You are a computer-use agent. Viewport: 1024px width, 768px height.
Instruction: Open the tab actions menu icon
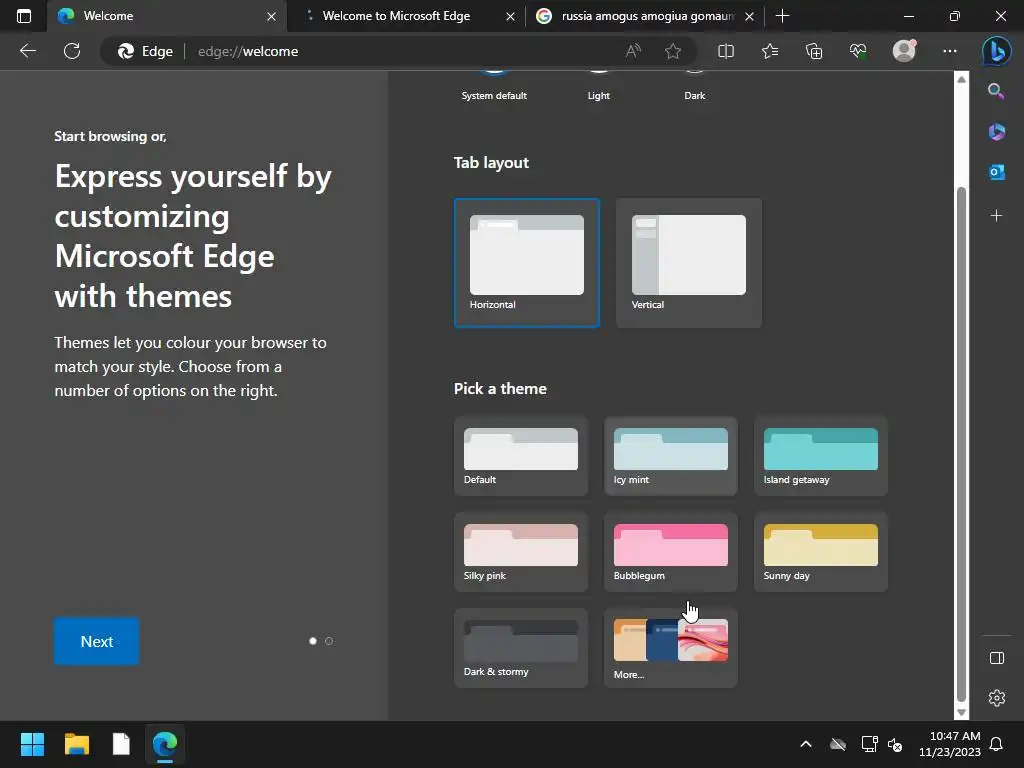tap(24, 16)
